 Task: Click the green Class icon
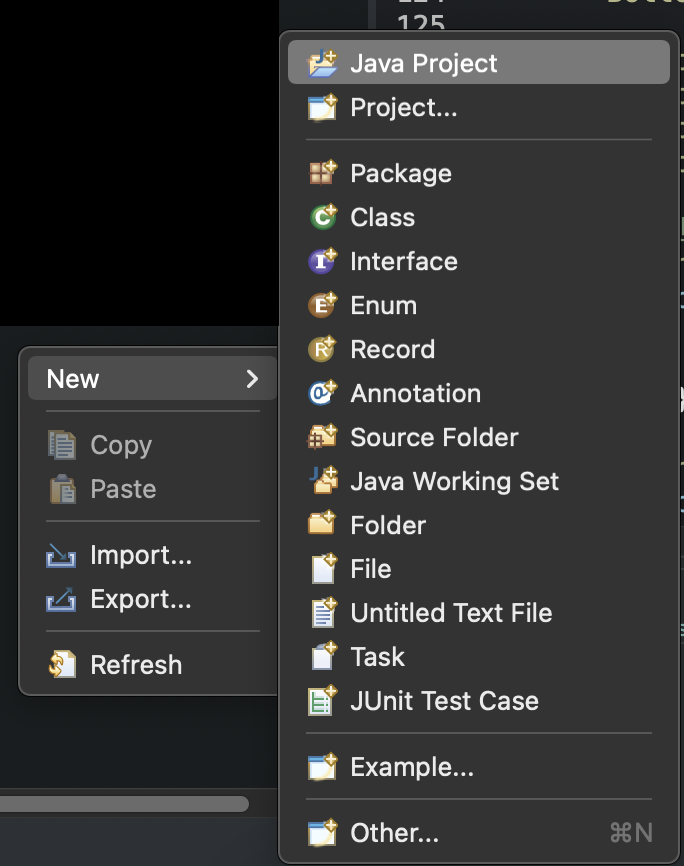[323, 217]
